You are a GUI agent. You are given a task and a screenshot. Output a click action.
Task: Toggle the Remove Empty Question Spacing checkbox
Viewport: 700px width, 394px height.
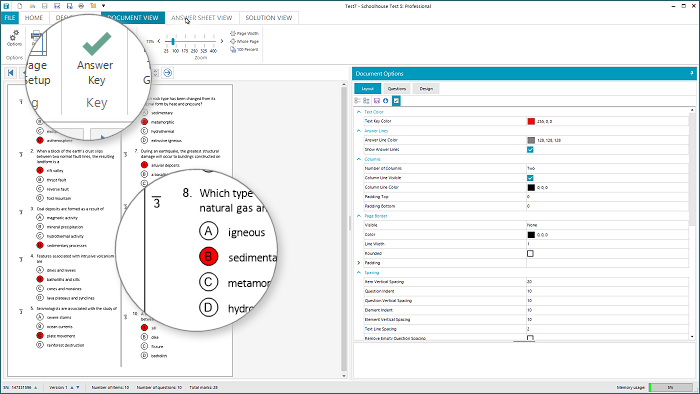point(530,338)
